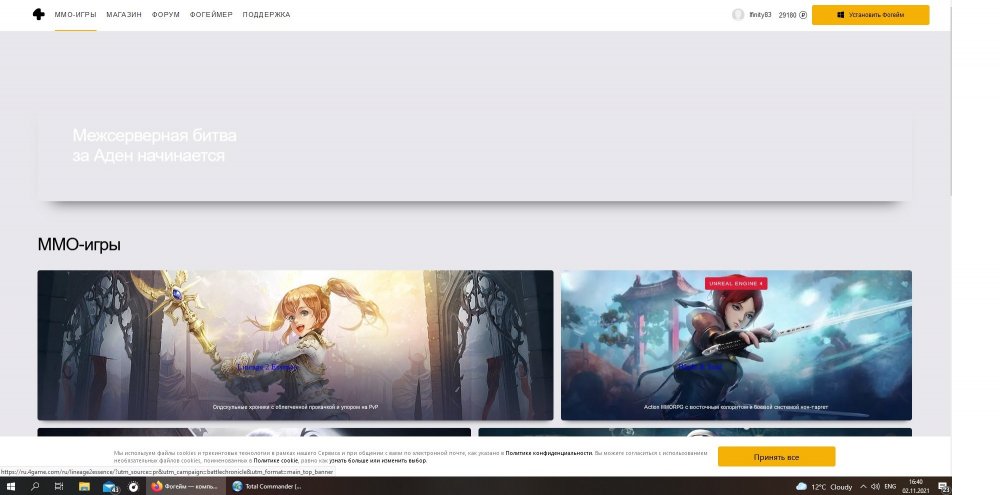Click the 4game clover logo
This screenshot has width=1000, height=495.
point(38,14)
